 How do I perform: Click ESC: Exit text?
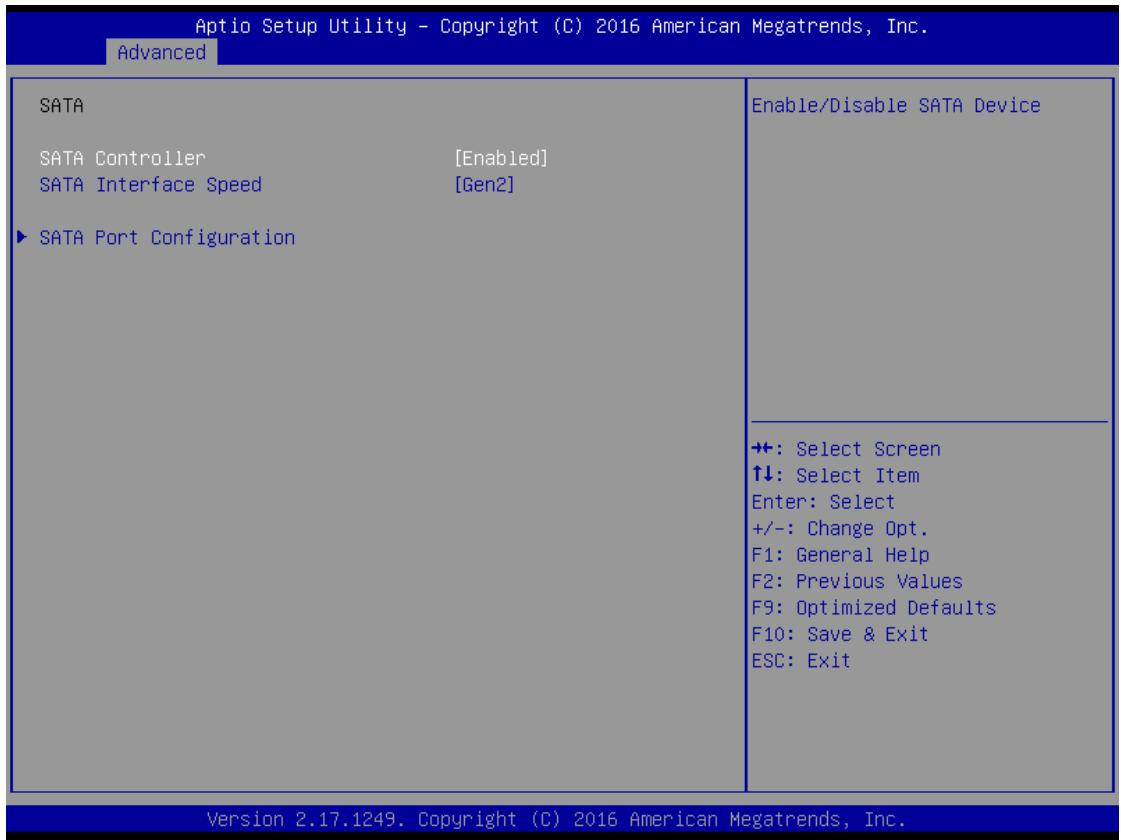pos(801,661)
